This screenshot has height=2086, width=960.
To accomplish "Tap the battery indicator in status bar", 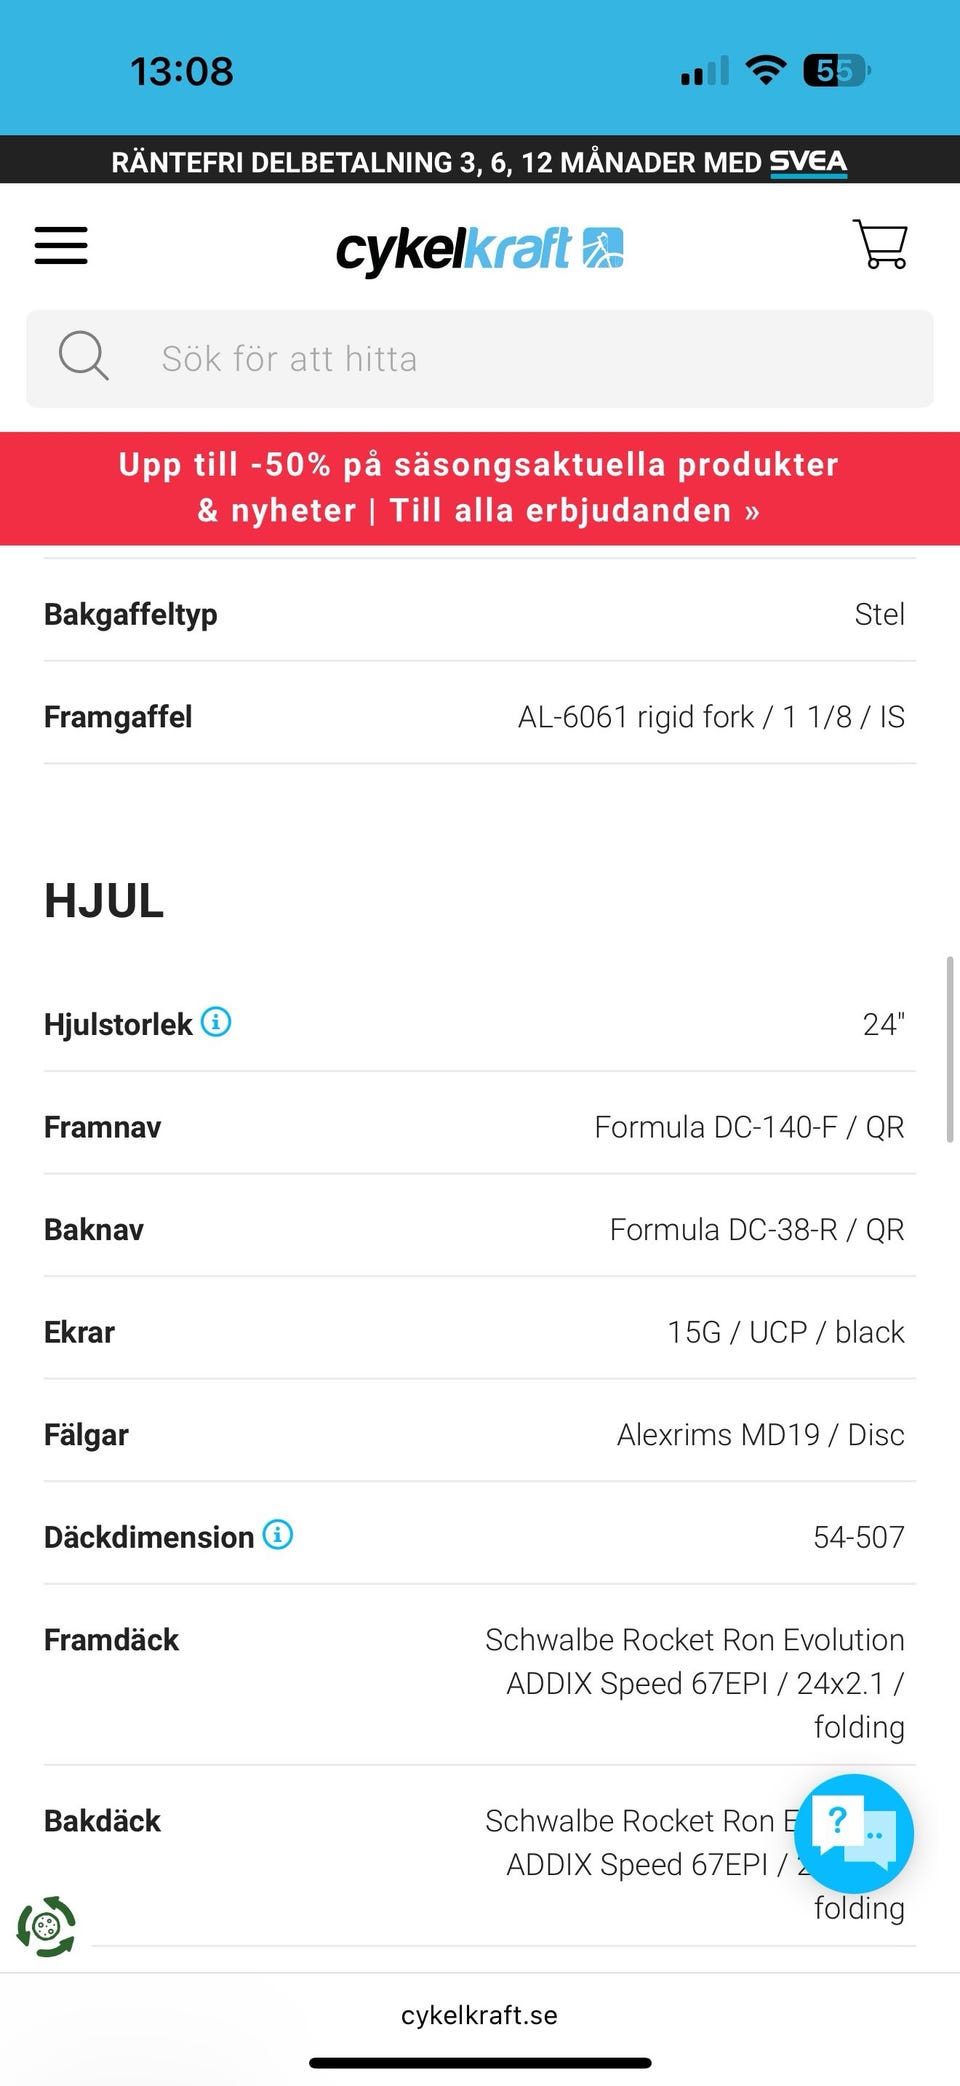I will point(836,71).
